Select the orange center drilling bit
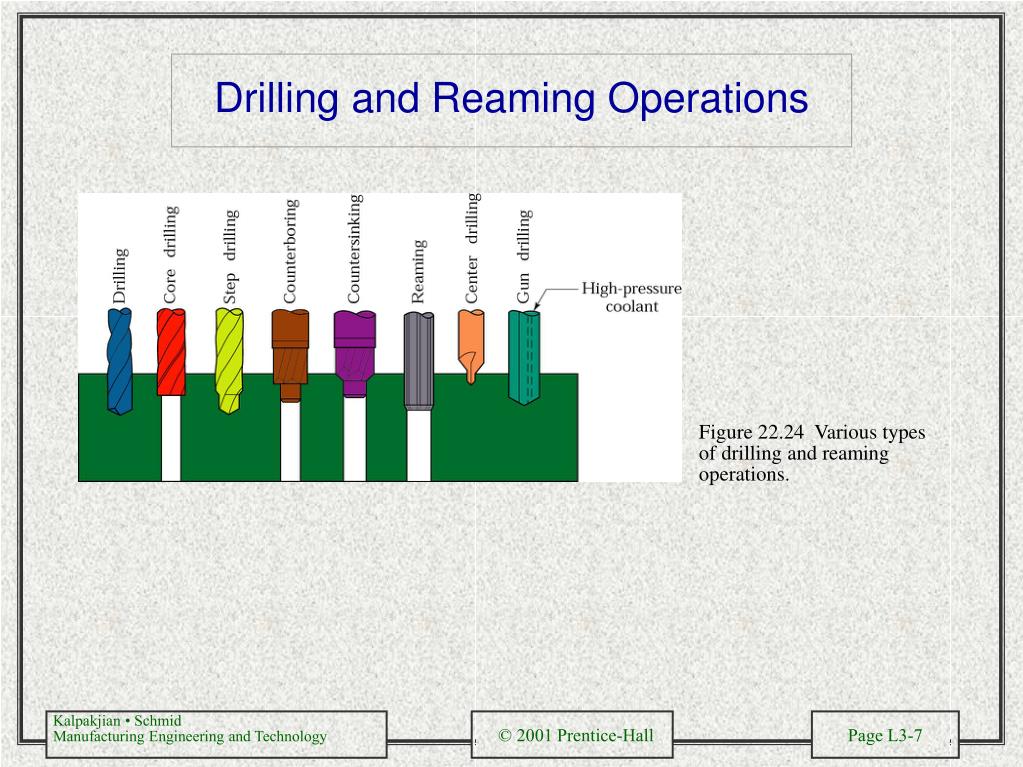The image size is (1023, 767). point(471,346)
